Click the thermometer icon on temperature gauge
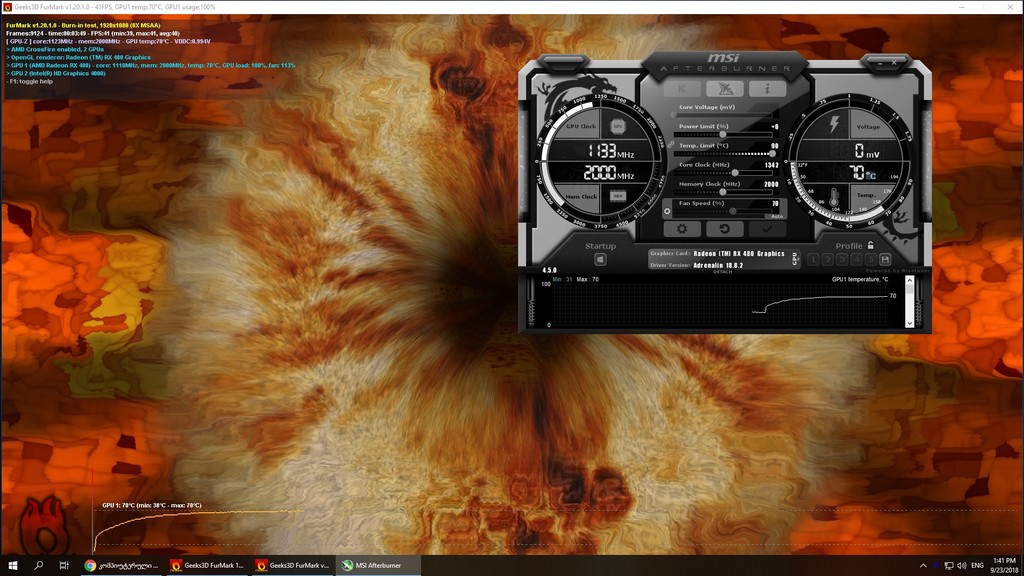The height and width of the screenshot is (576, 1024). [x=833, y=198]
